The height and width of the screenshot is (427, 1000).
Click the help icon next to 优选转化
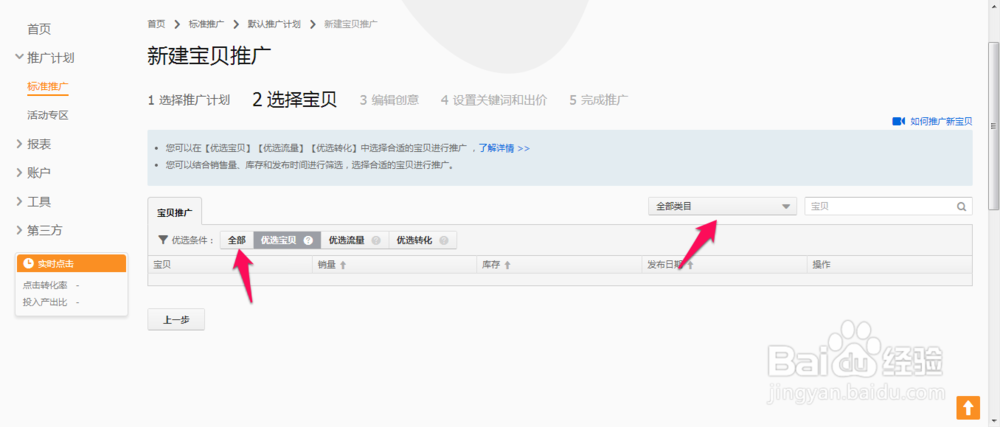coord(444,241)
